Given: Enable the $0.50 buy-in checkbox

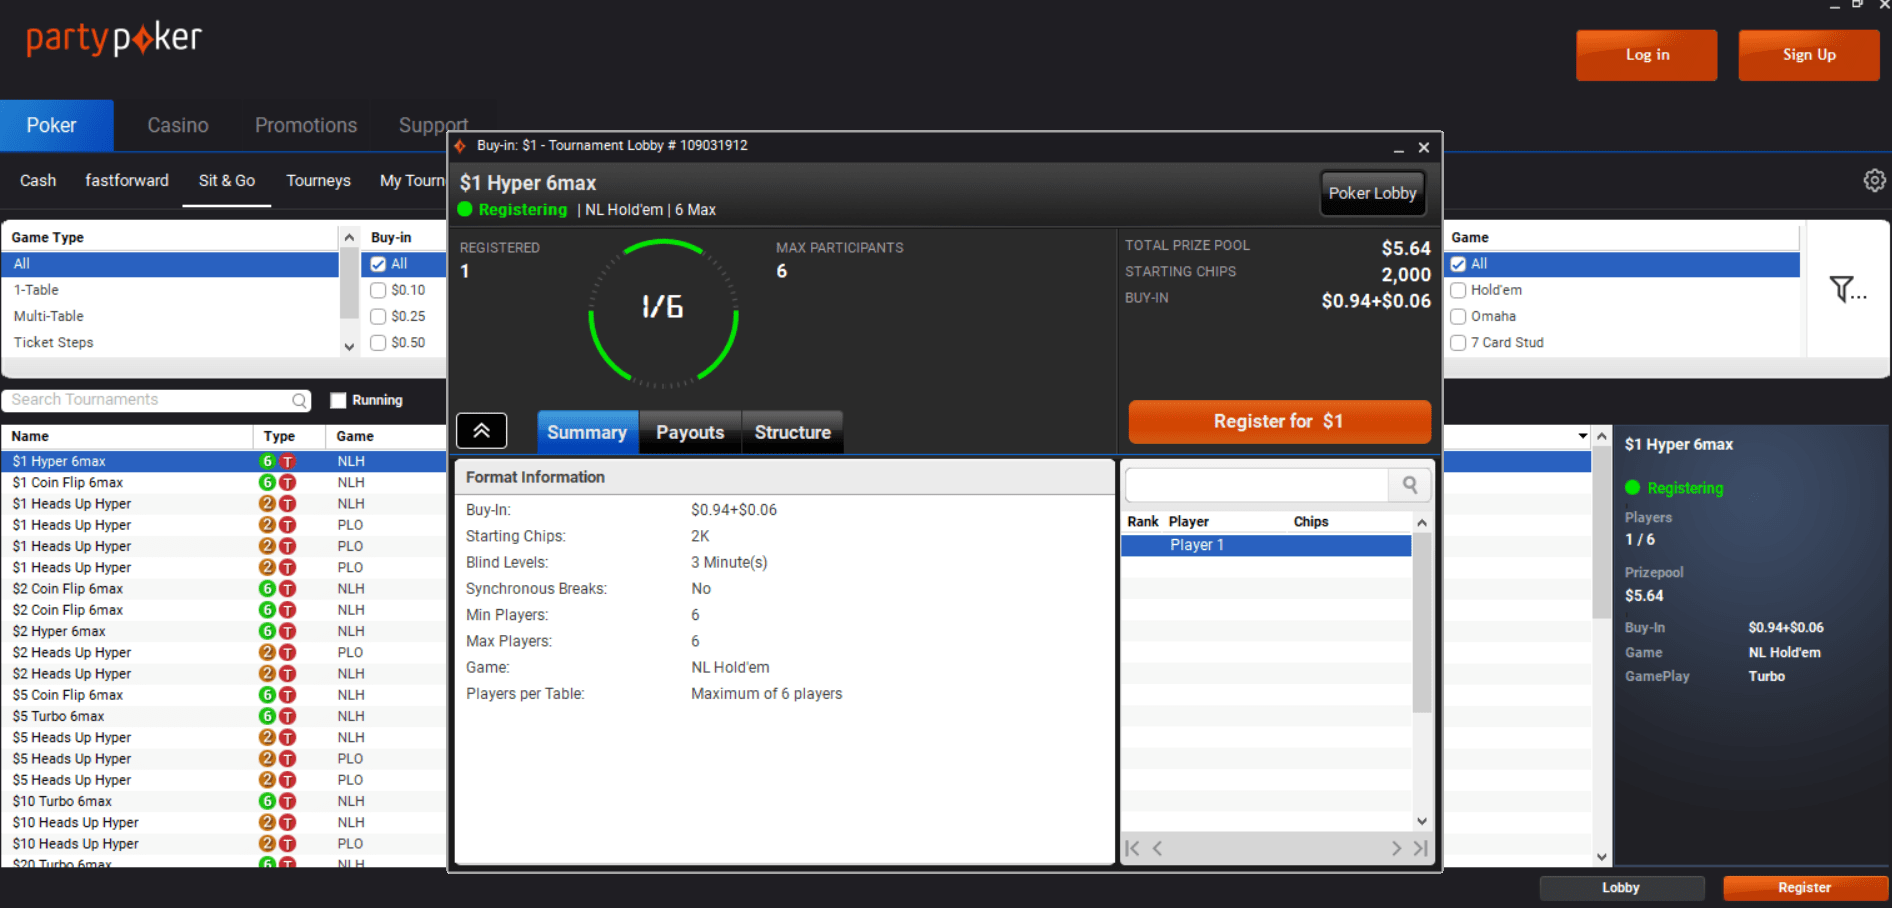Looking at the screenshot, I should point(378,342).
